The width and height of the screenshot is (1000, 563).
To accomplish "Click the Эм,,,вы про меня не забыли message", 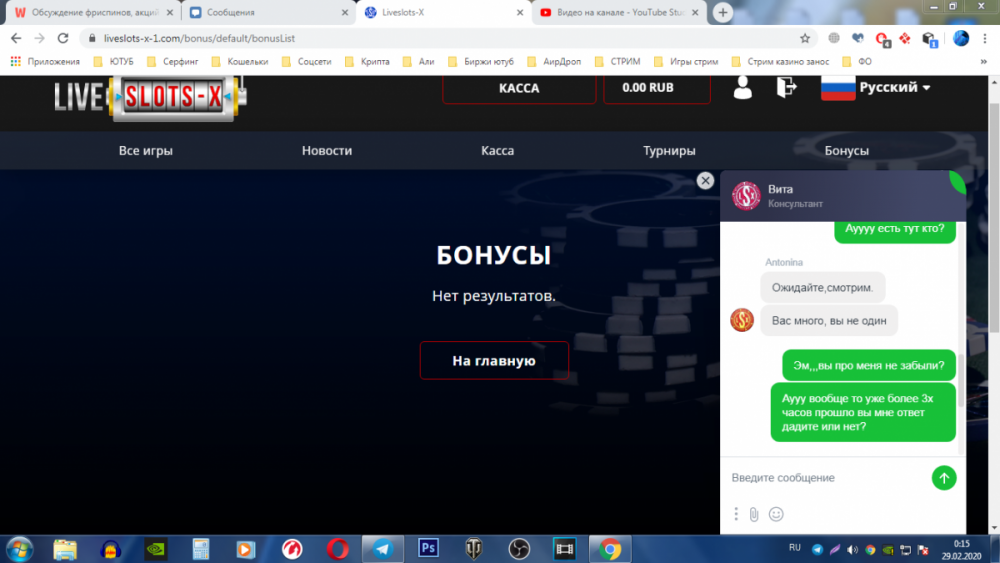I will (x=869, y=365).
